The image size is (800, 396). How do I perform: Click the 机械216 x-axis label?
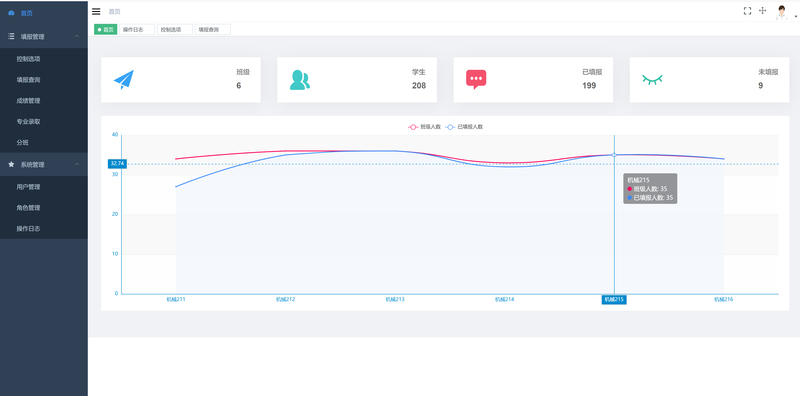[x=723, y=300]
